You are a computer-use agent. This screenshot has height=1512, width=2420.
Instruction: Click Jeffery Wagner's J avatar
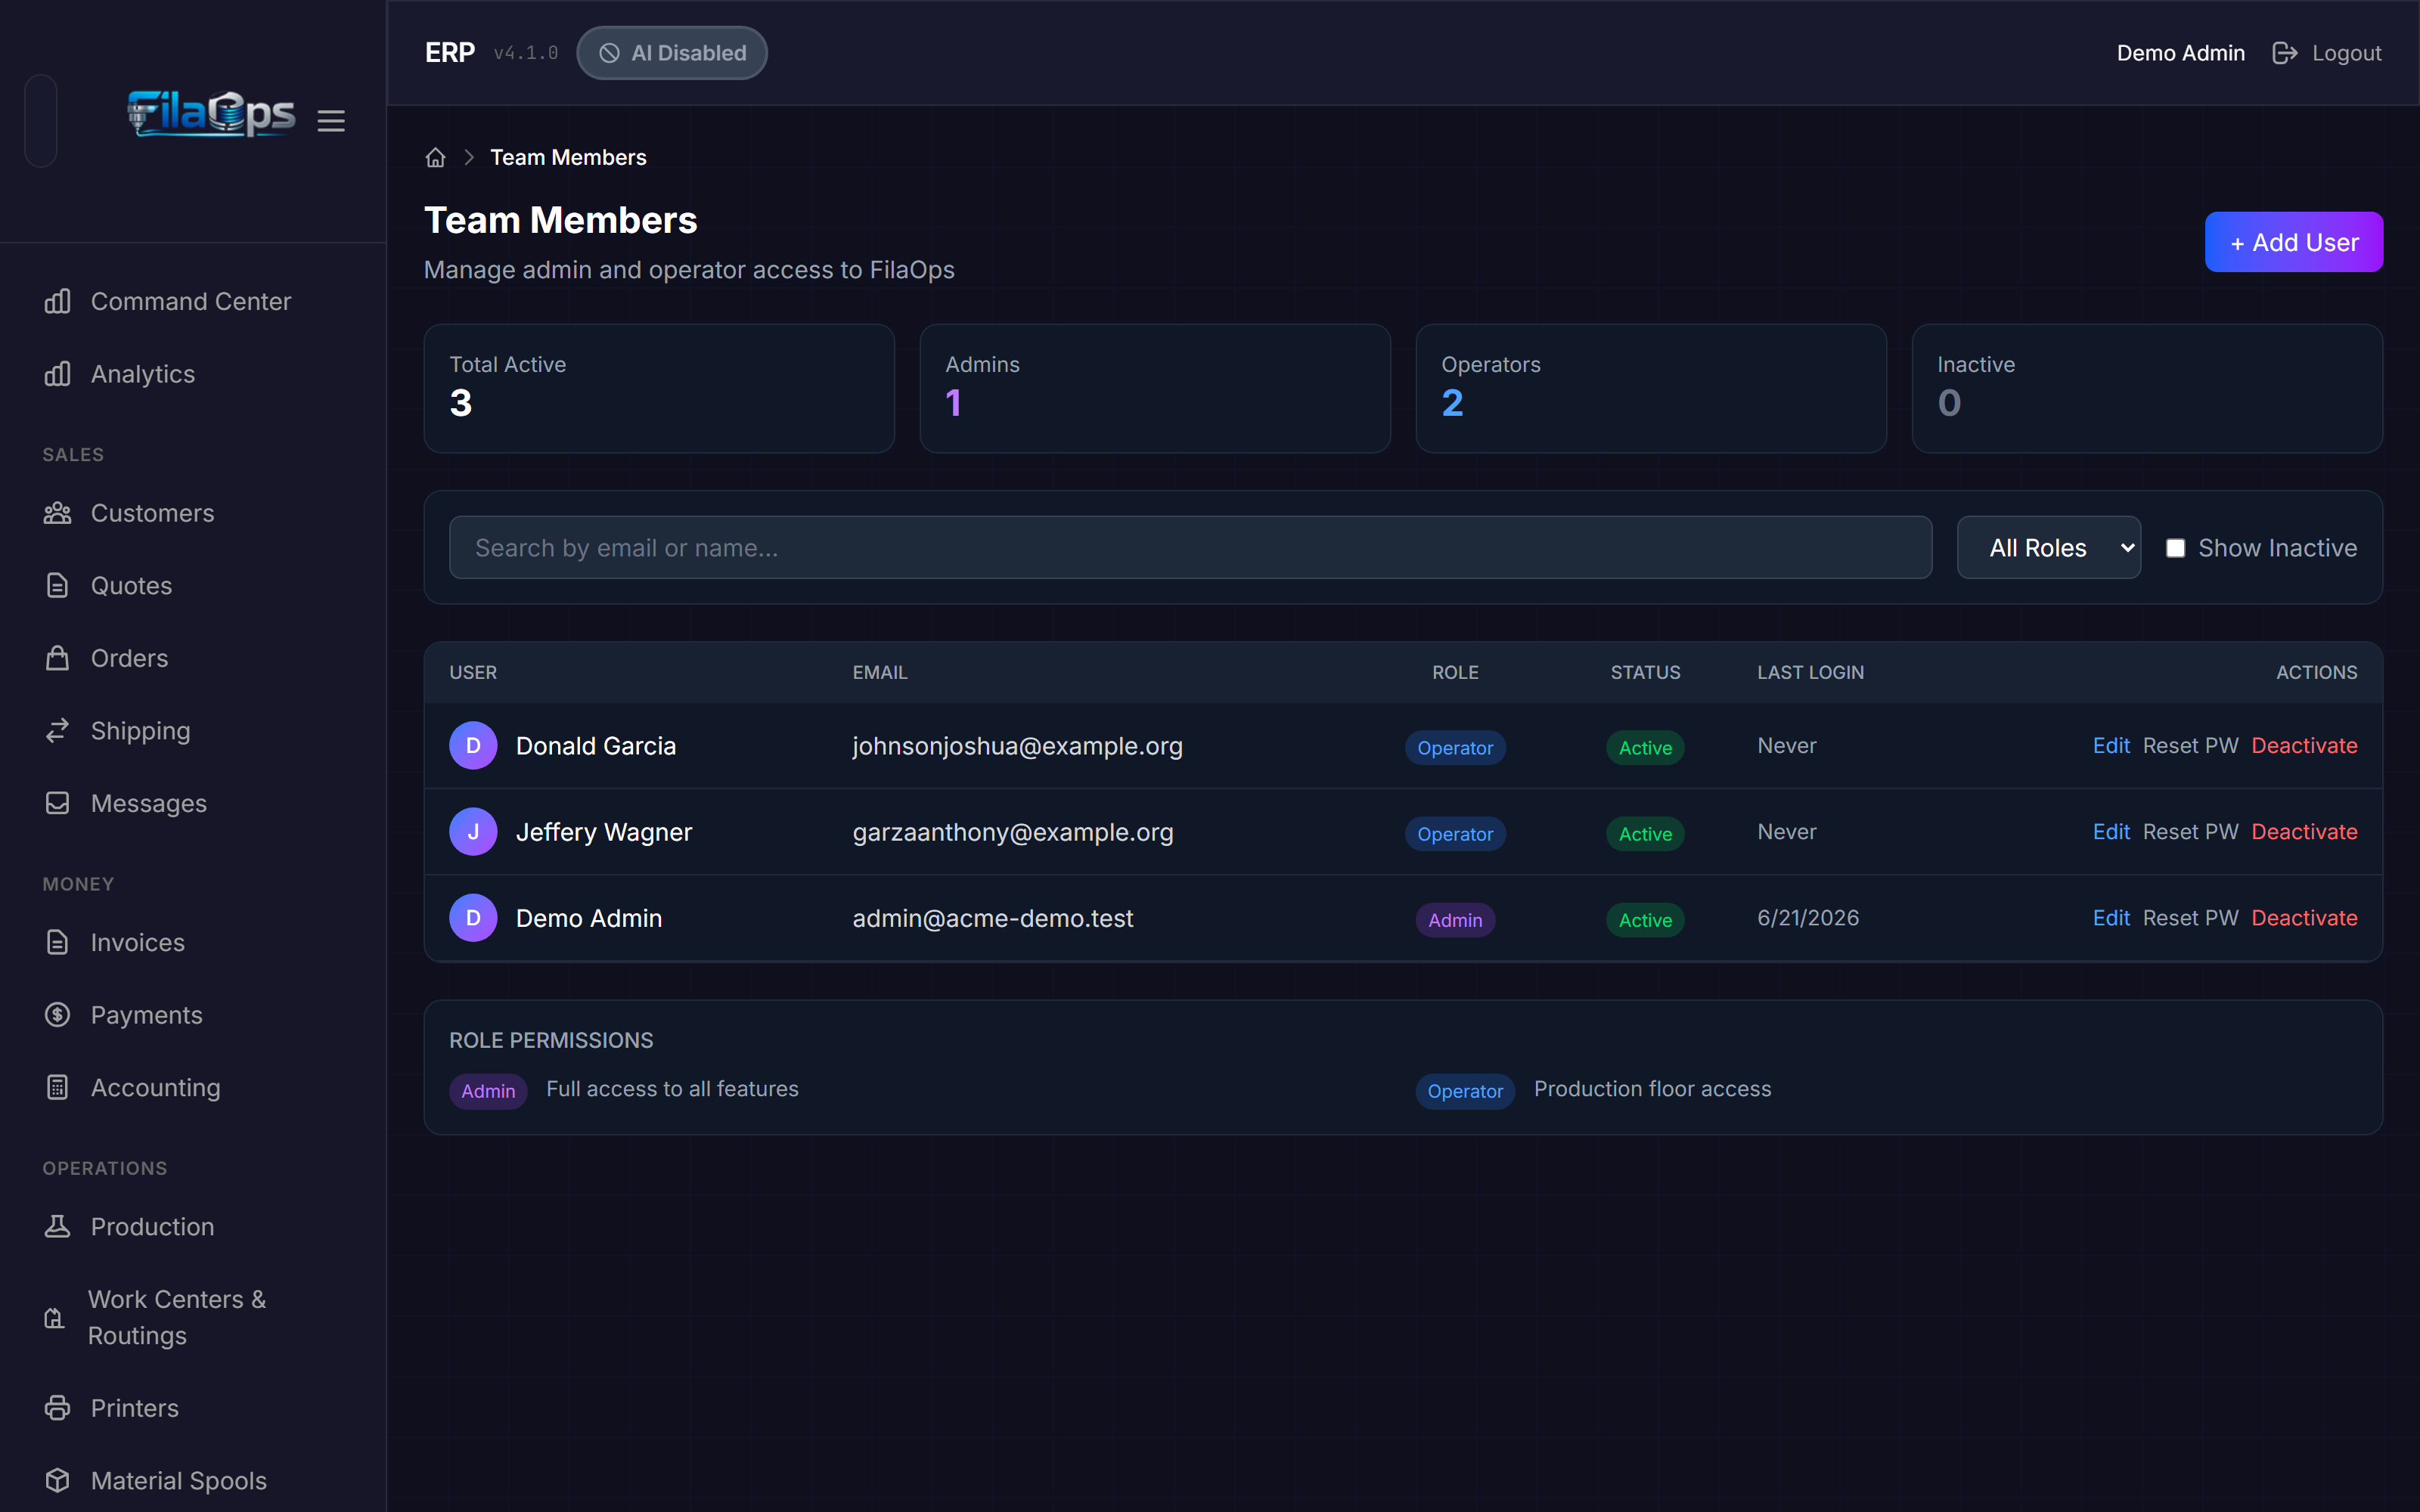tap(473, 832)
